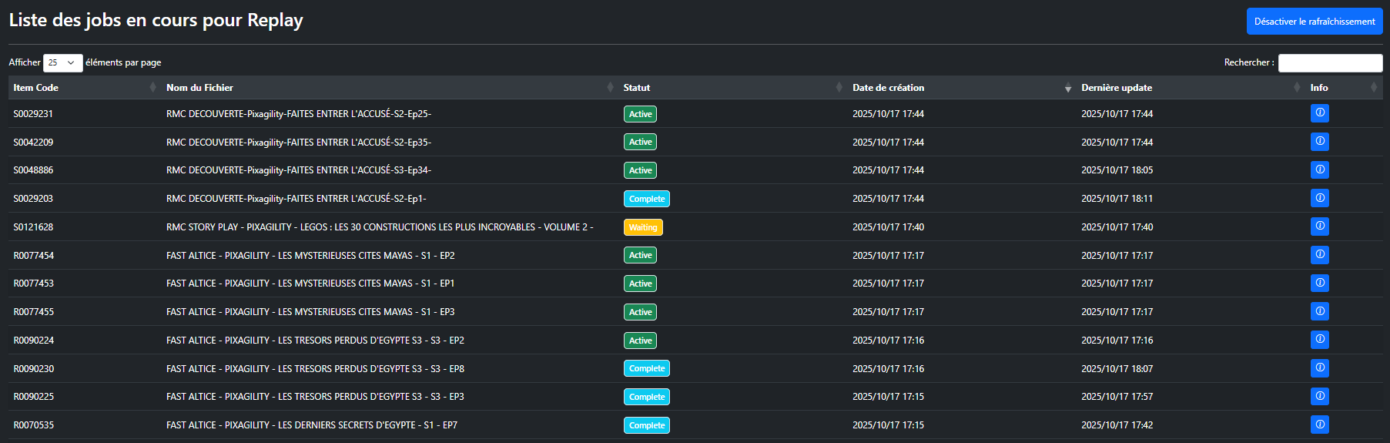Open info for job S0048886
The width and height of the screenshot is (1390, 443).
[x=1319, y=170]
